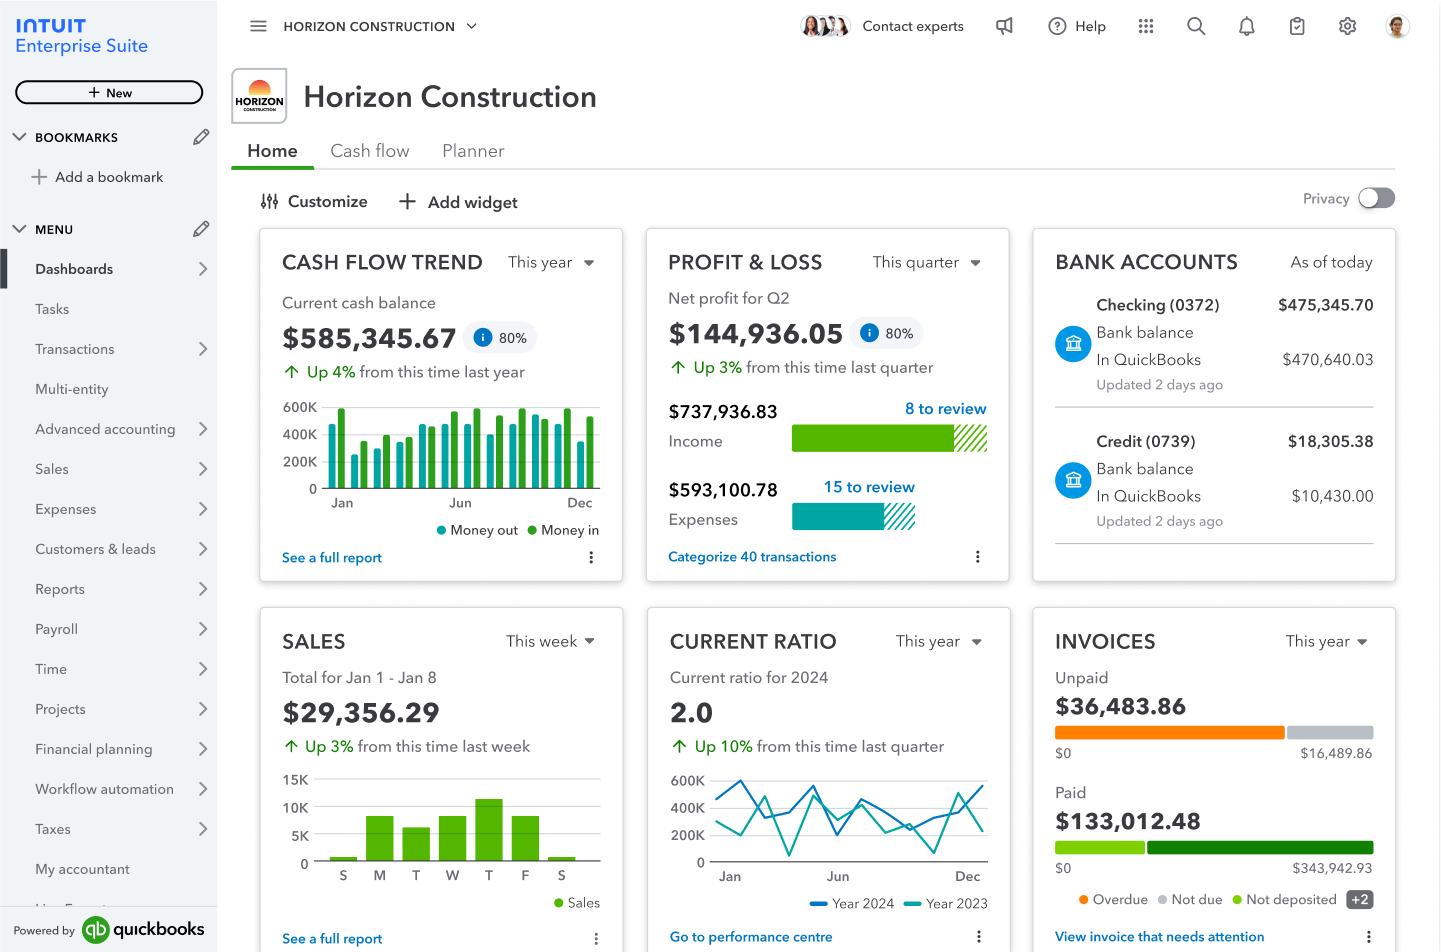Open the tasks clipboard icon in the header
This screenshot has width=1441, height=952.
pyautogui.click(x=1297, y=26)
